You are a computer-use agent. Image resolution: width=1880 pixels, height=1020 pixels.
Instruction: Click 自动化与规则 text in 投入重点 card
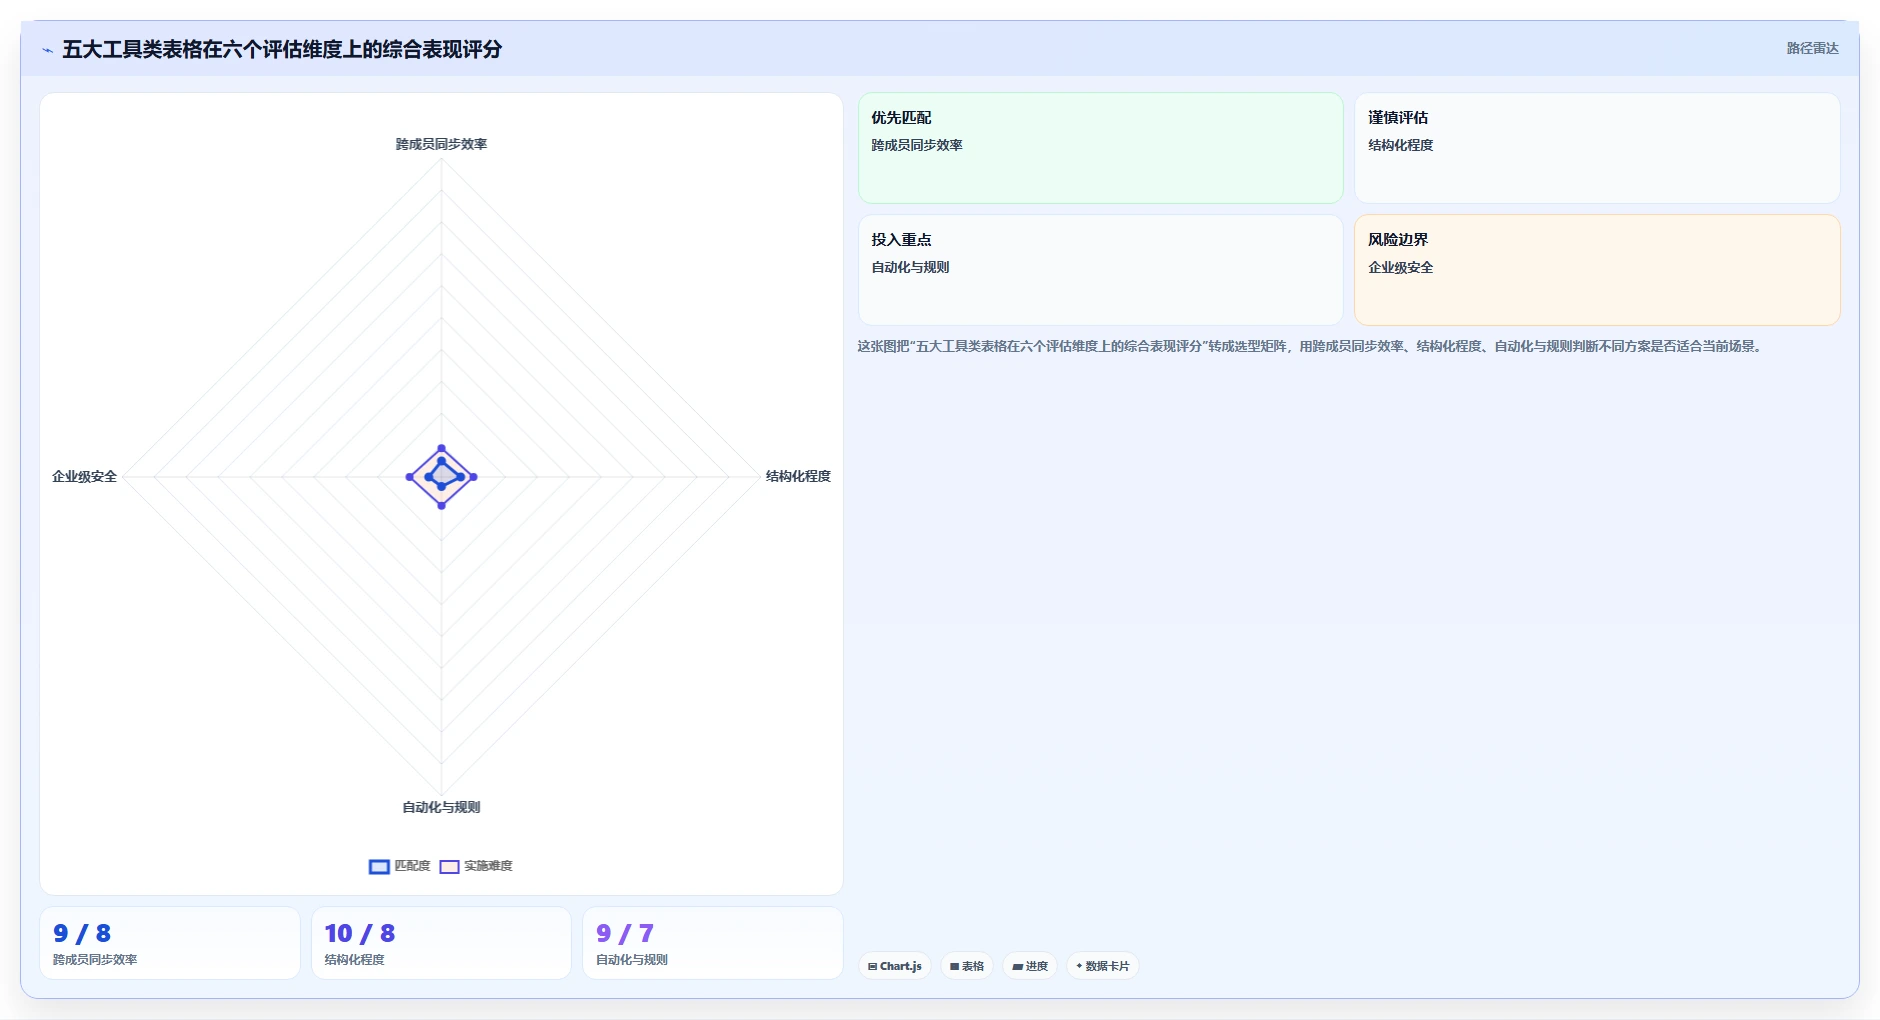coord(910,267)
